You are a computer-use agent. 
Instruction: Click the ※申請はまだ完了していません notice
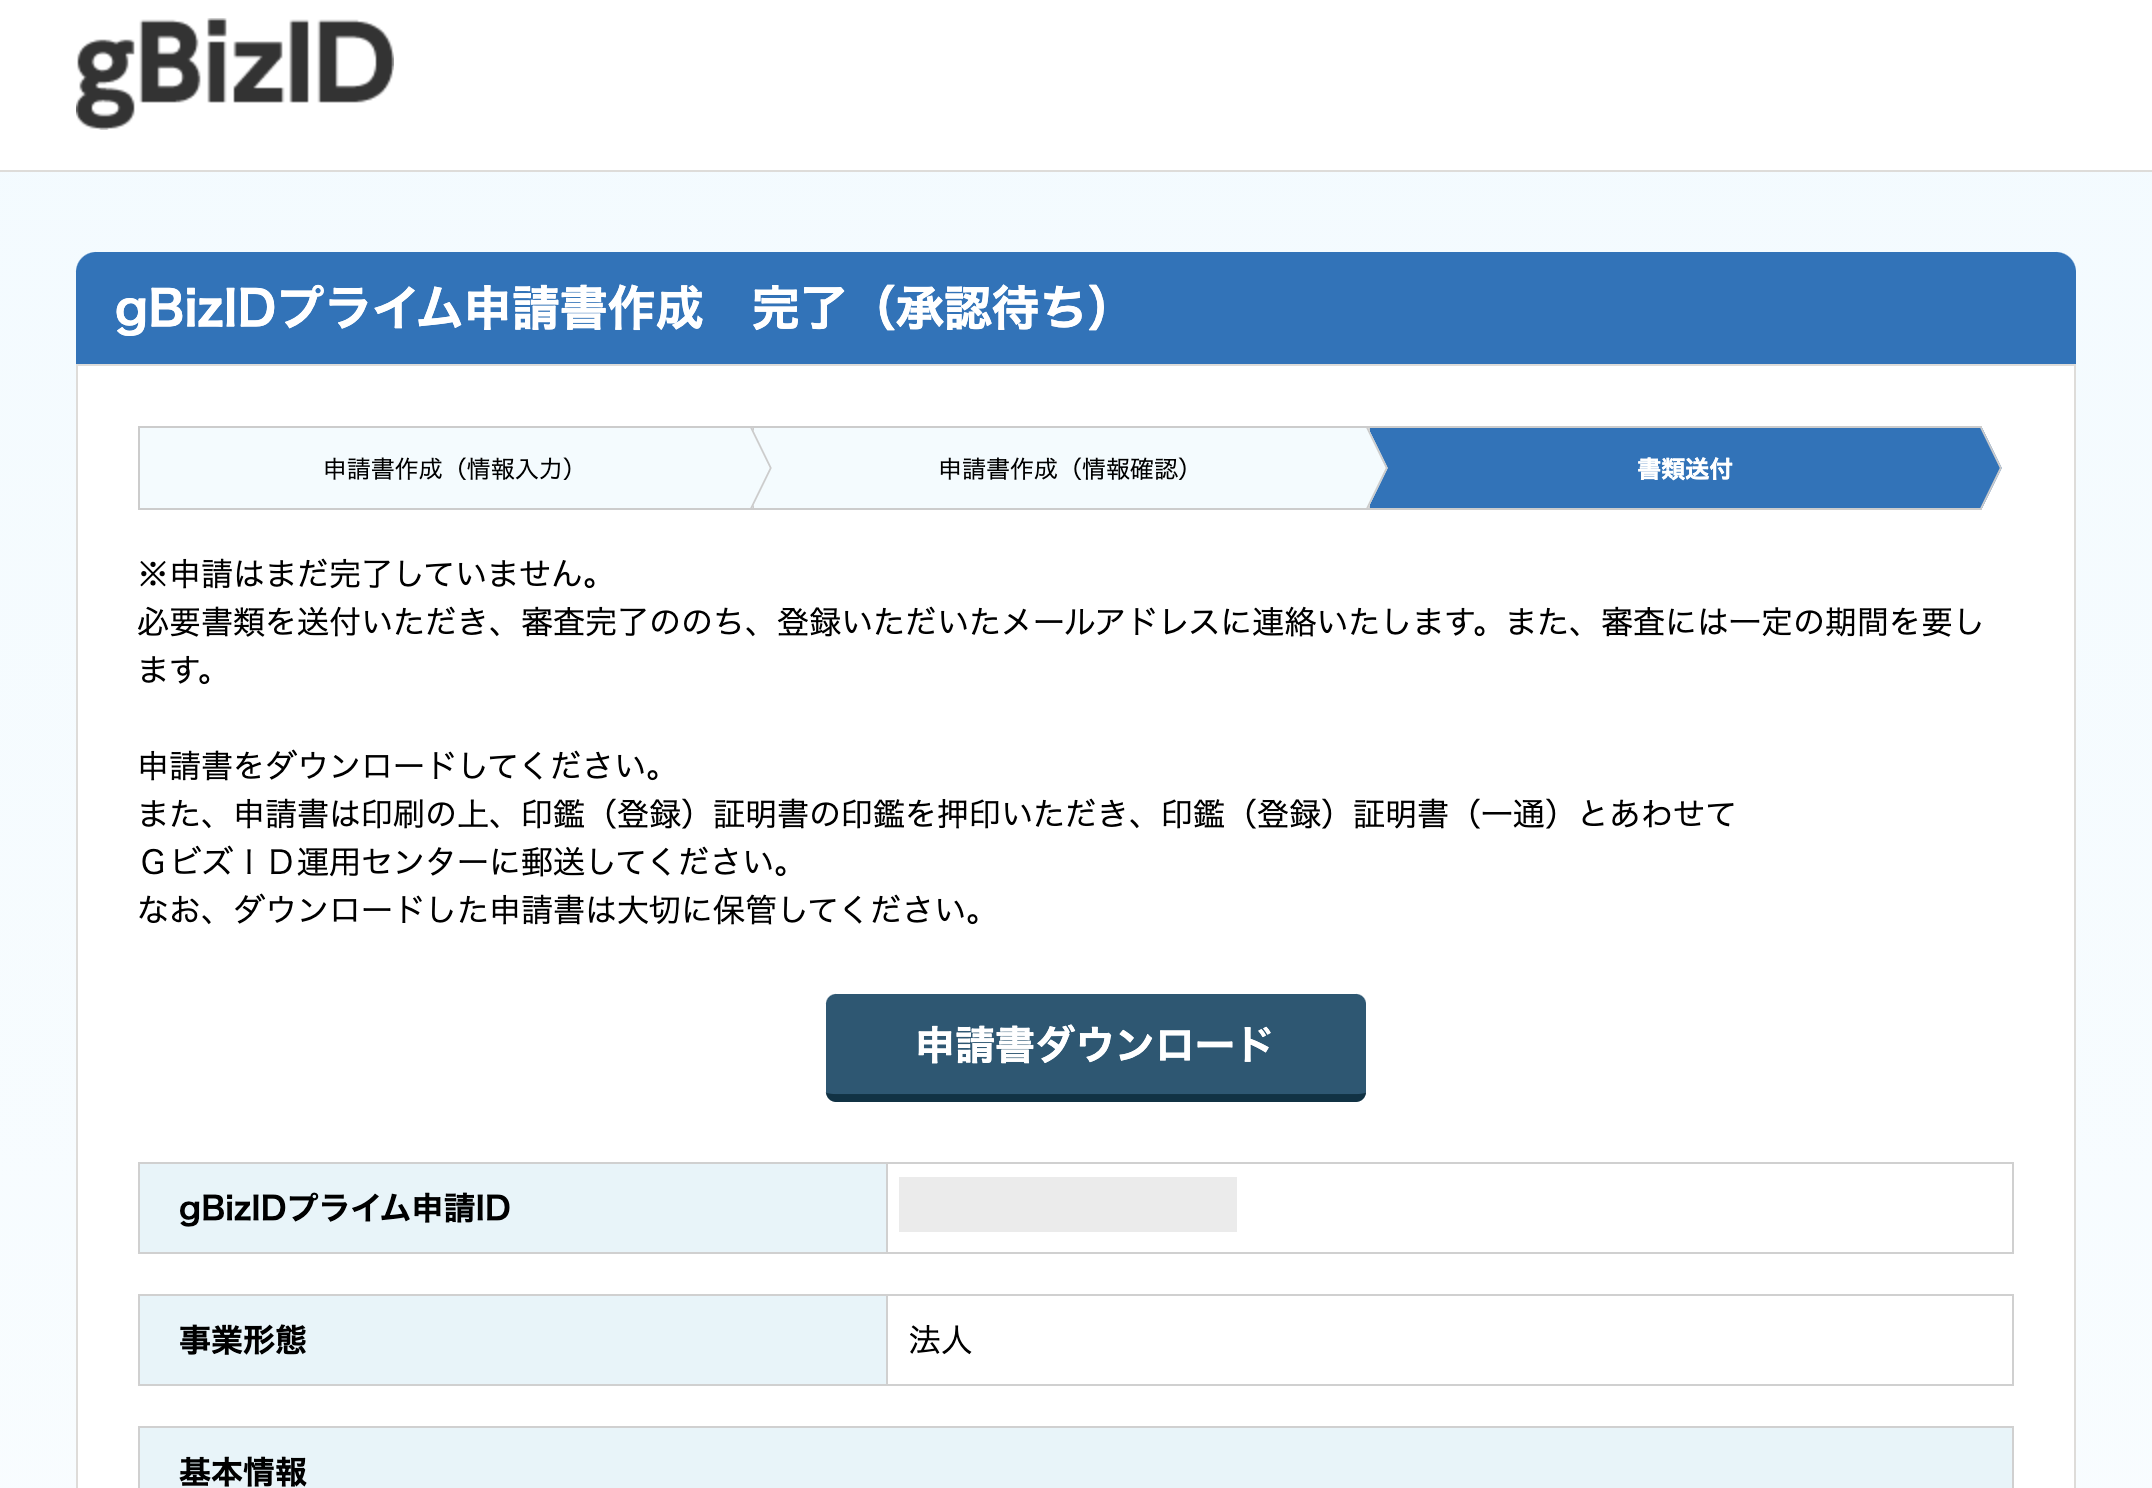[370, 574]
